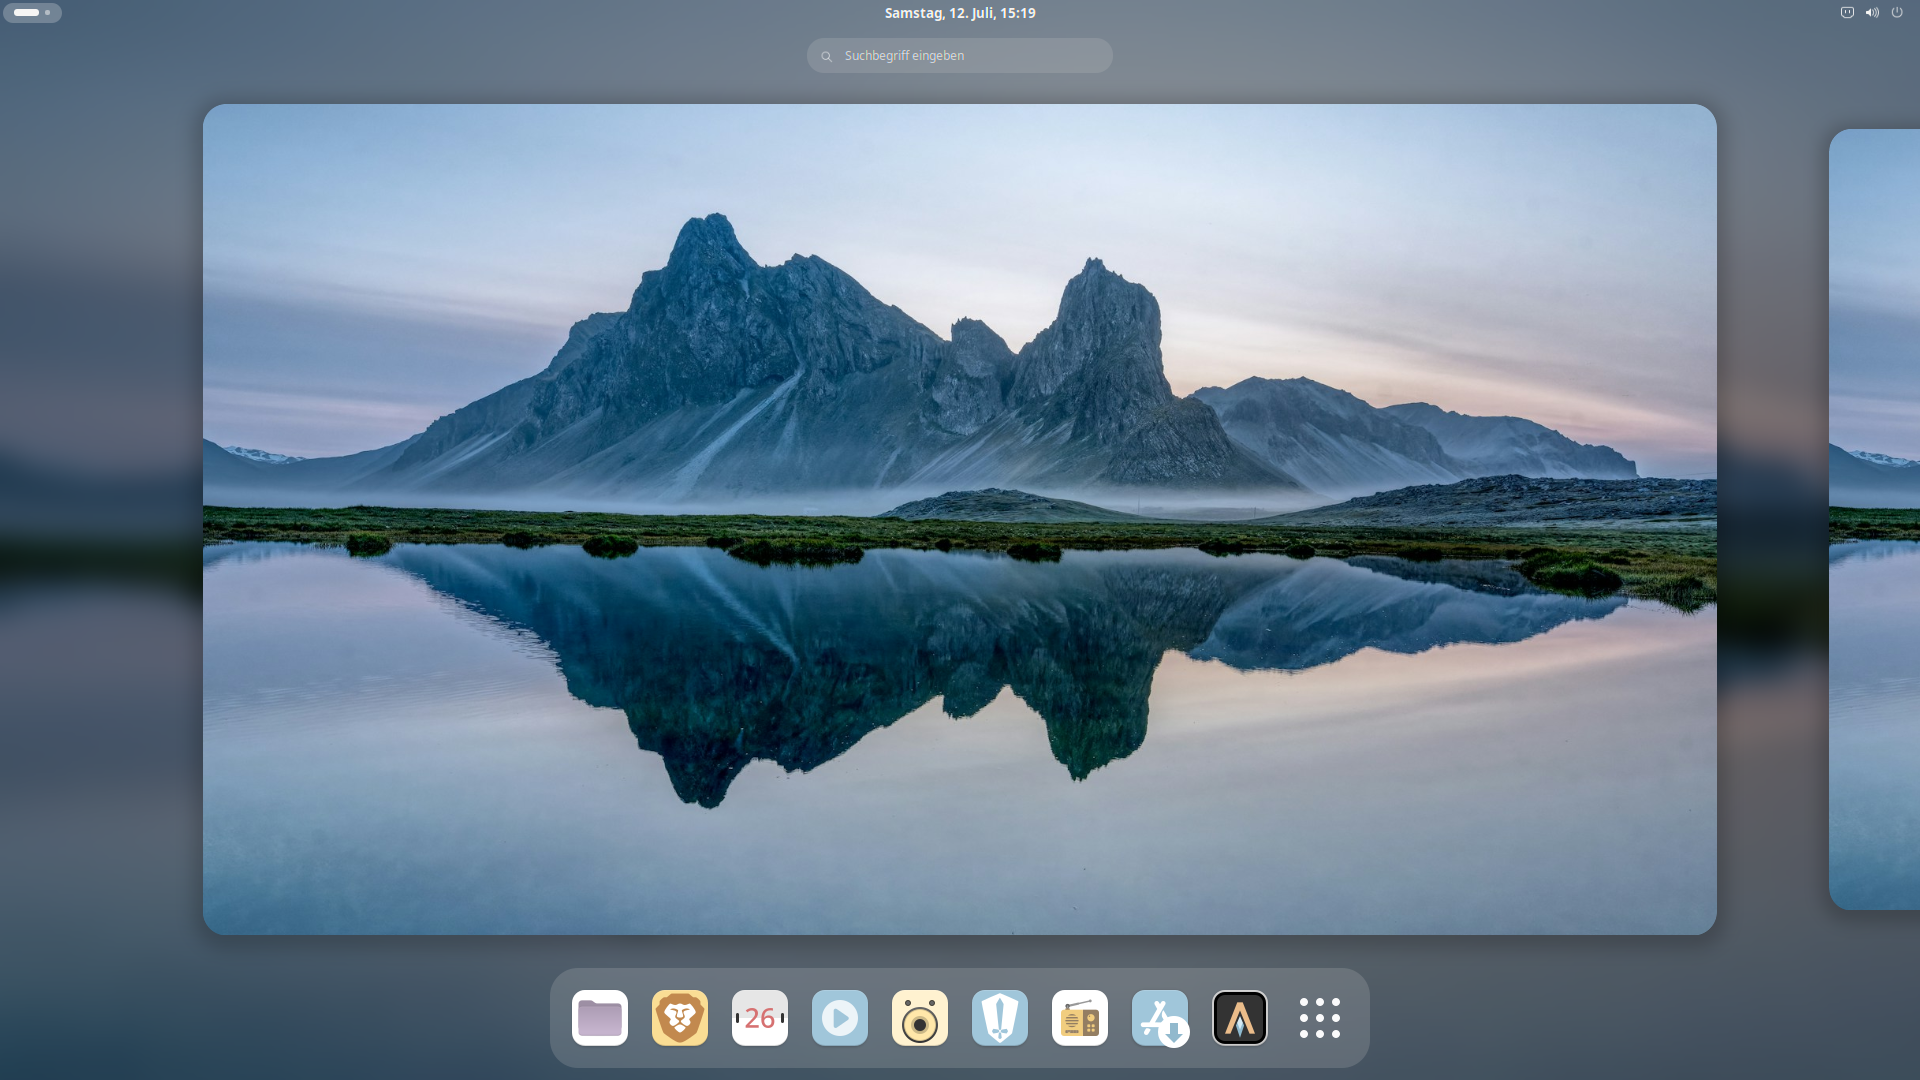Launch the video player with play icon
The image size is (1920, 1080).
coord(840,1018)
